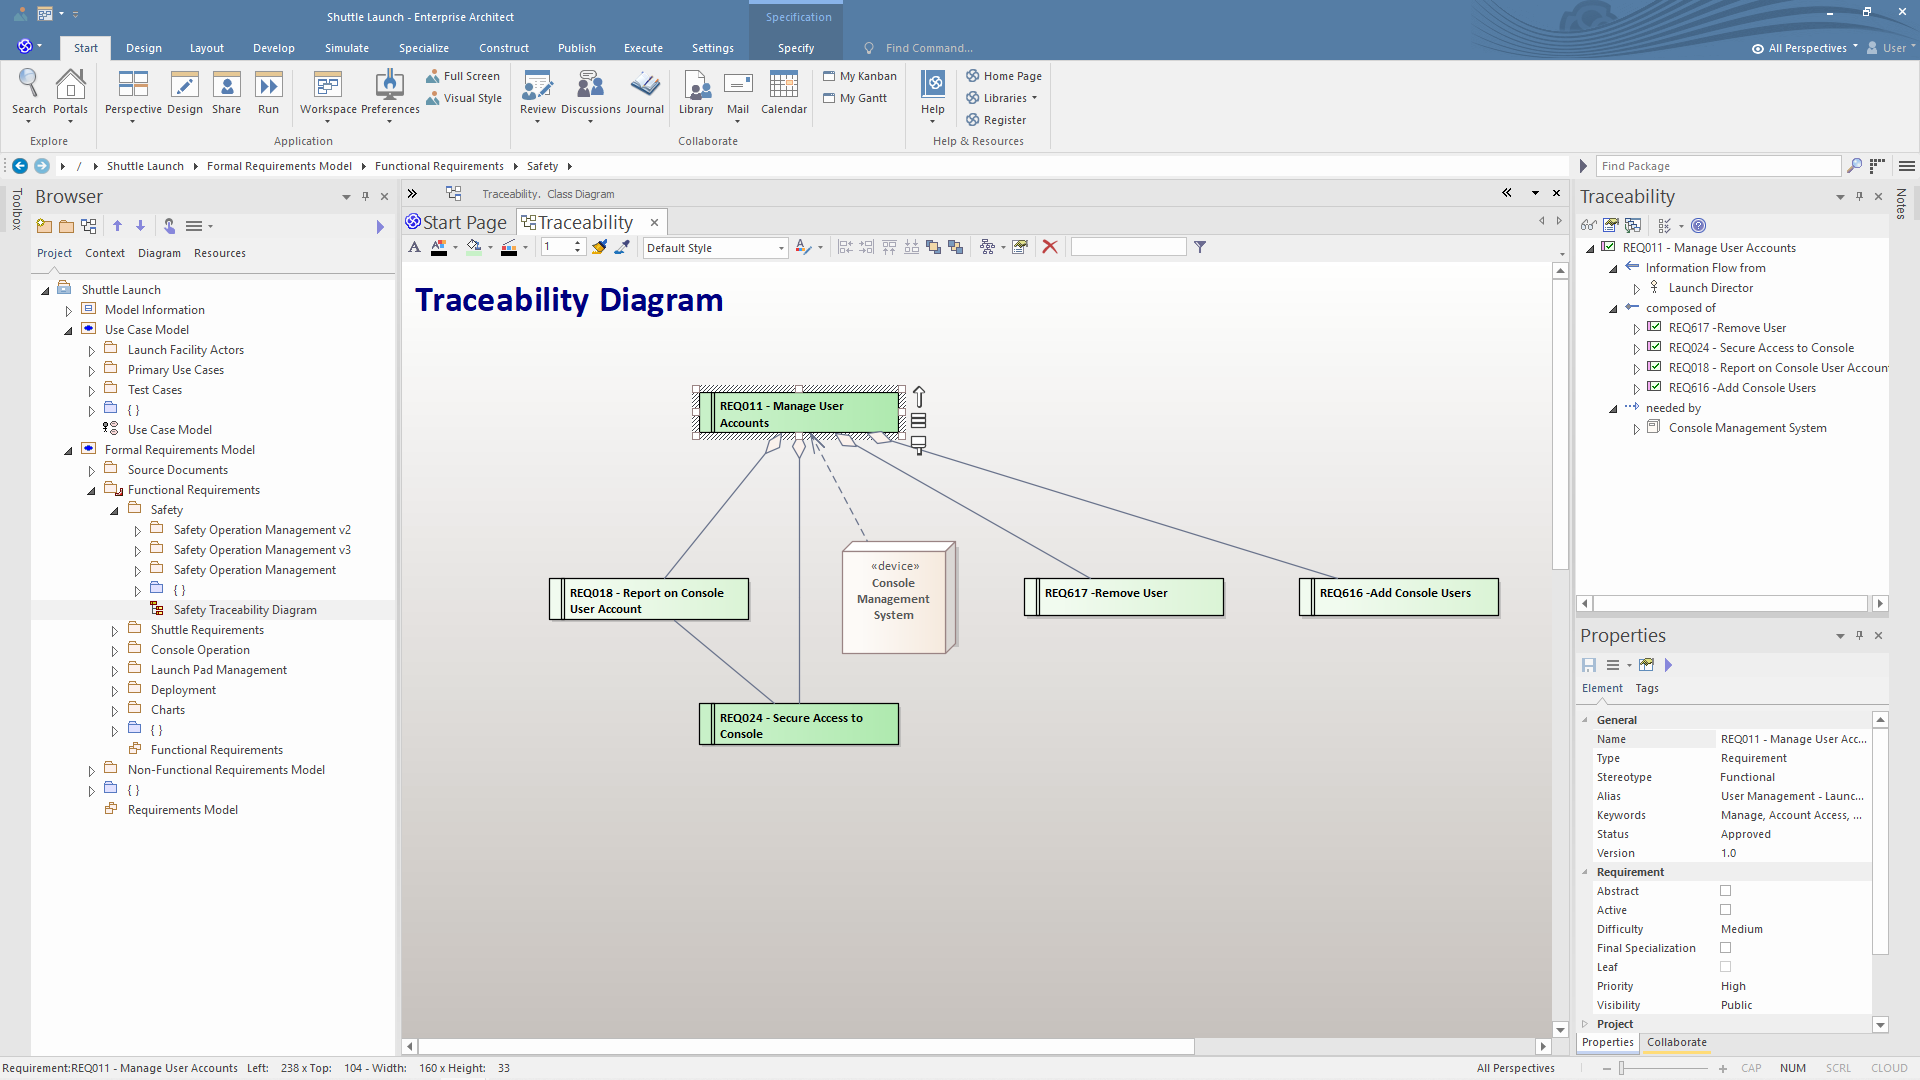This screenshot has width=1920, height=1080.
Task: Toggle the Abstract checkbox
Action: 1725,891
